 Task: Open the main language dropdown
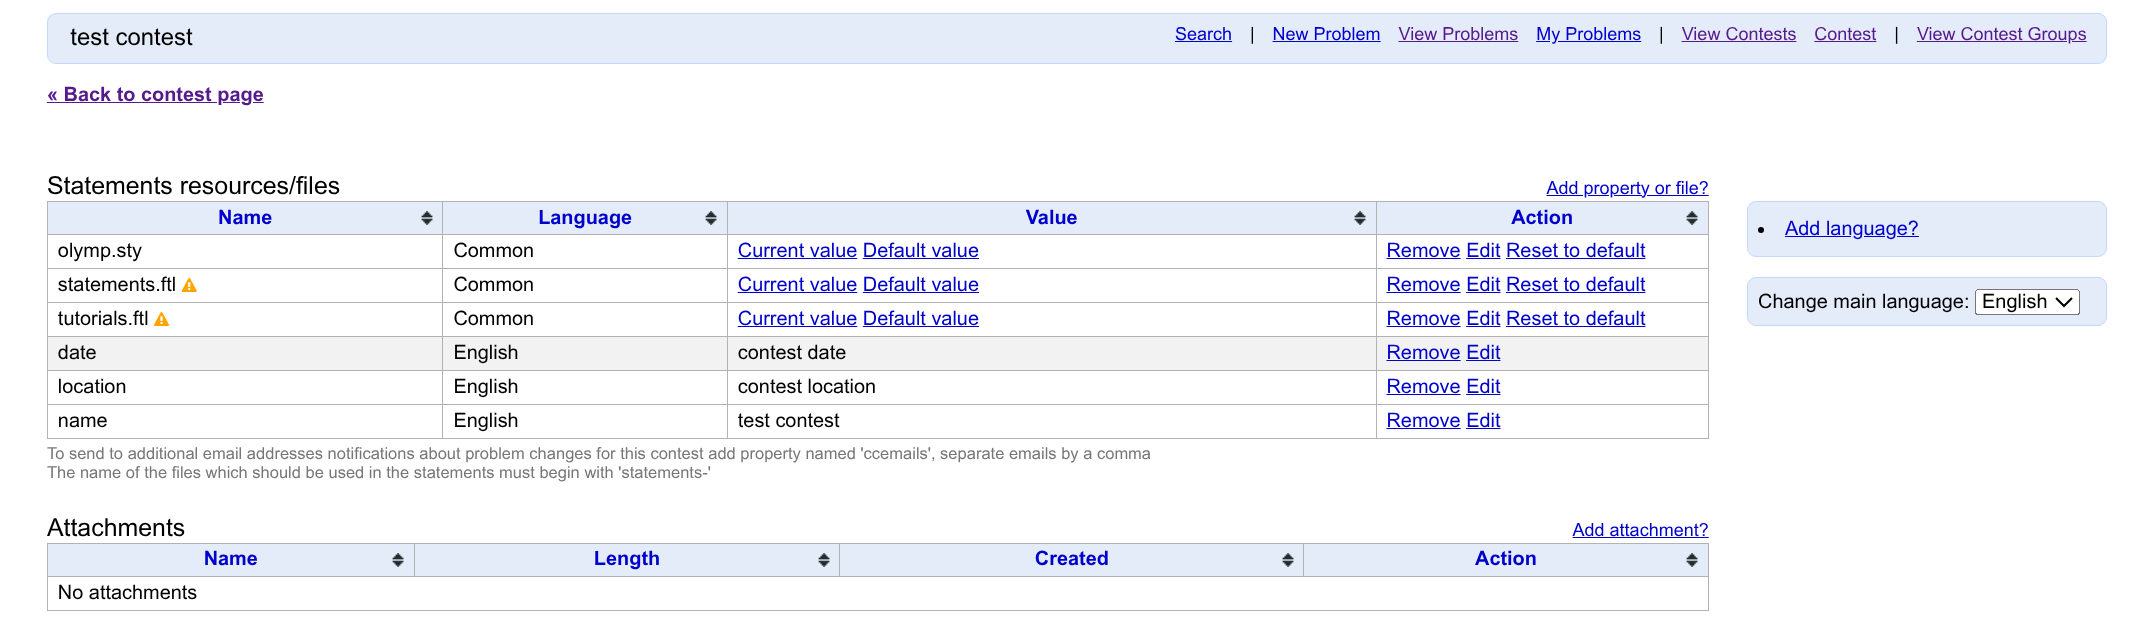[2027, 302]
